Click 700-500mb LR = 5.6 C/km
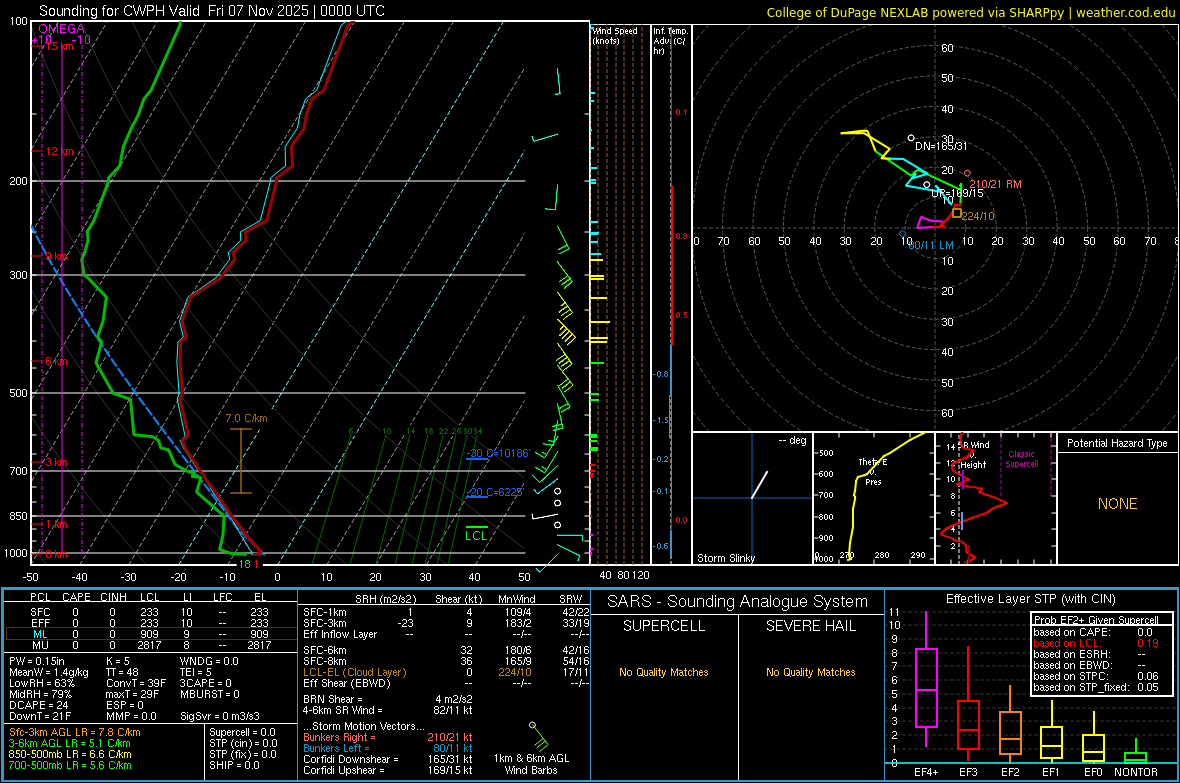This screenshot has height=783, width=1180. pyautogui.click(x=70, y=765)
